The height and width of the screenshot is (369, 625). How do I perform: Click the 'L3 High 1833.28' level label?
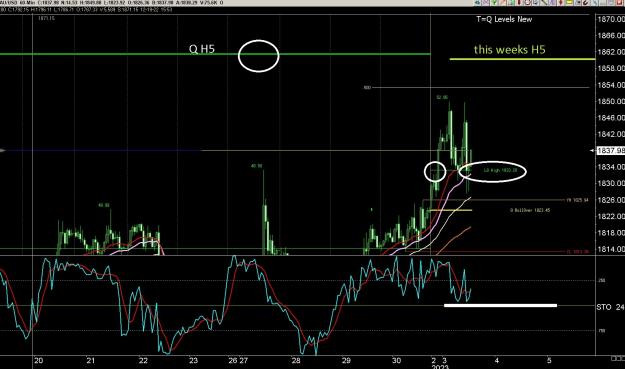tap(500, 171)
